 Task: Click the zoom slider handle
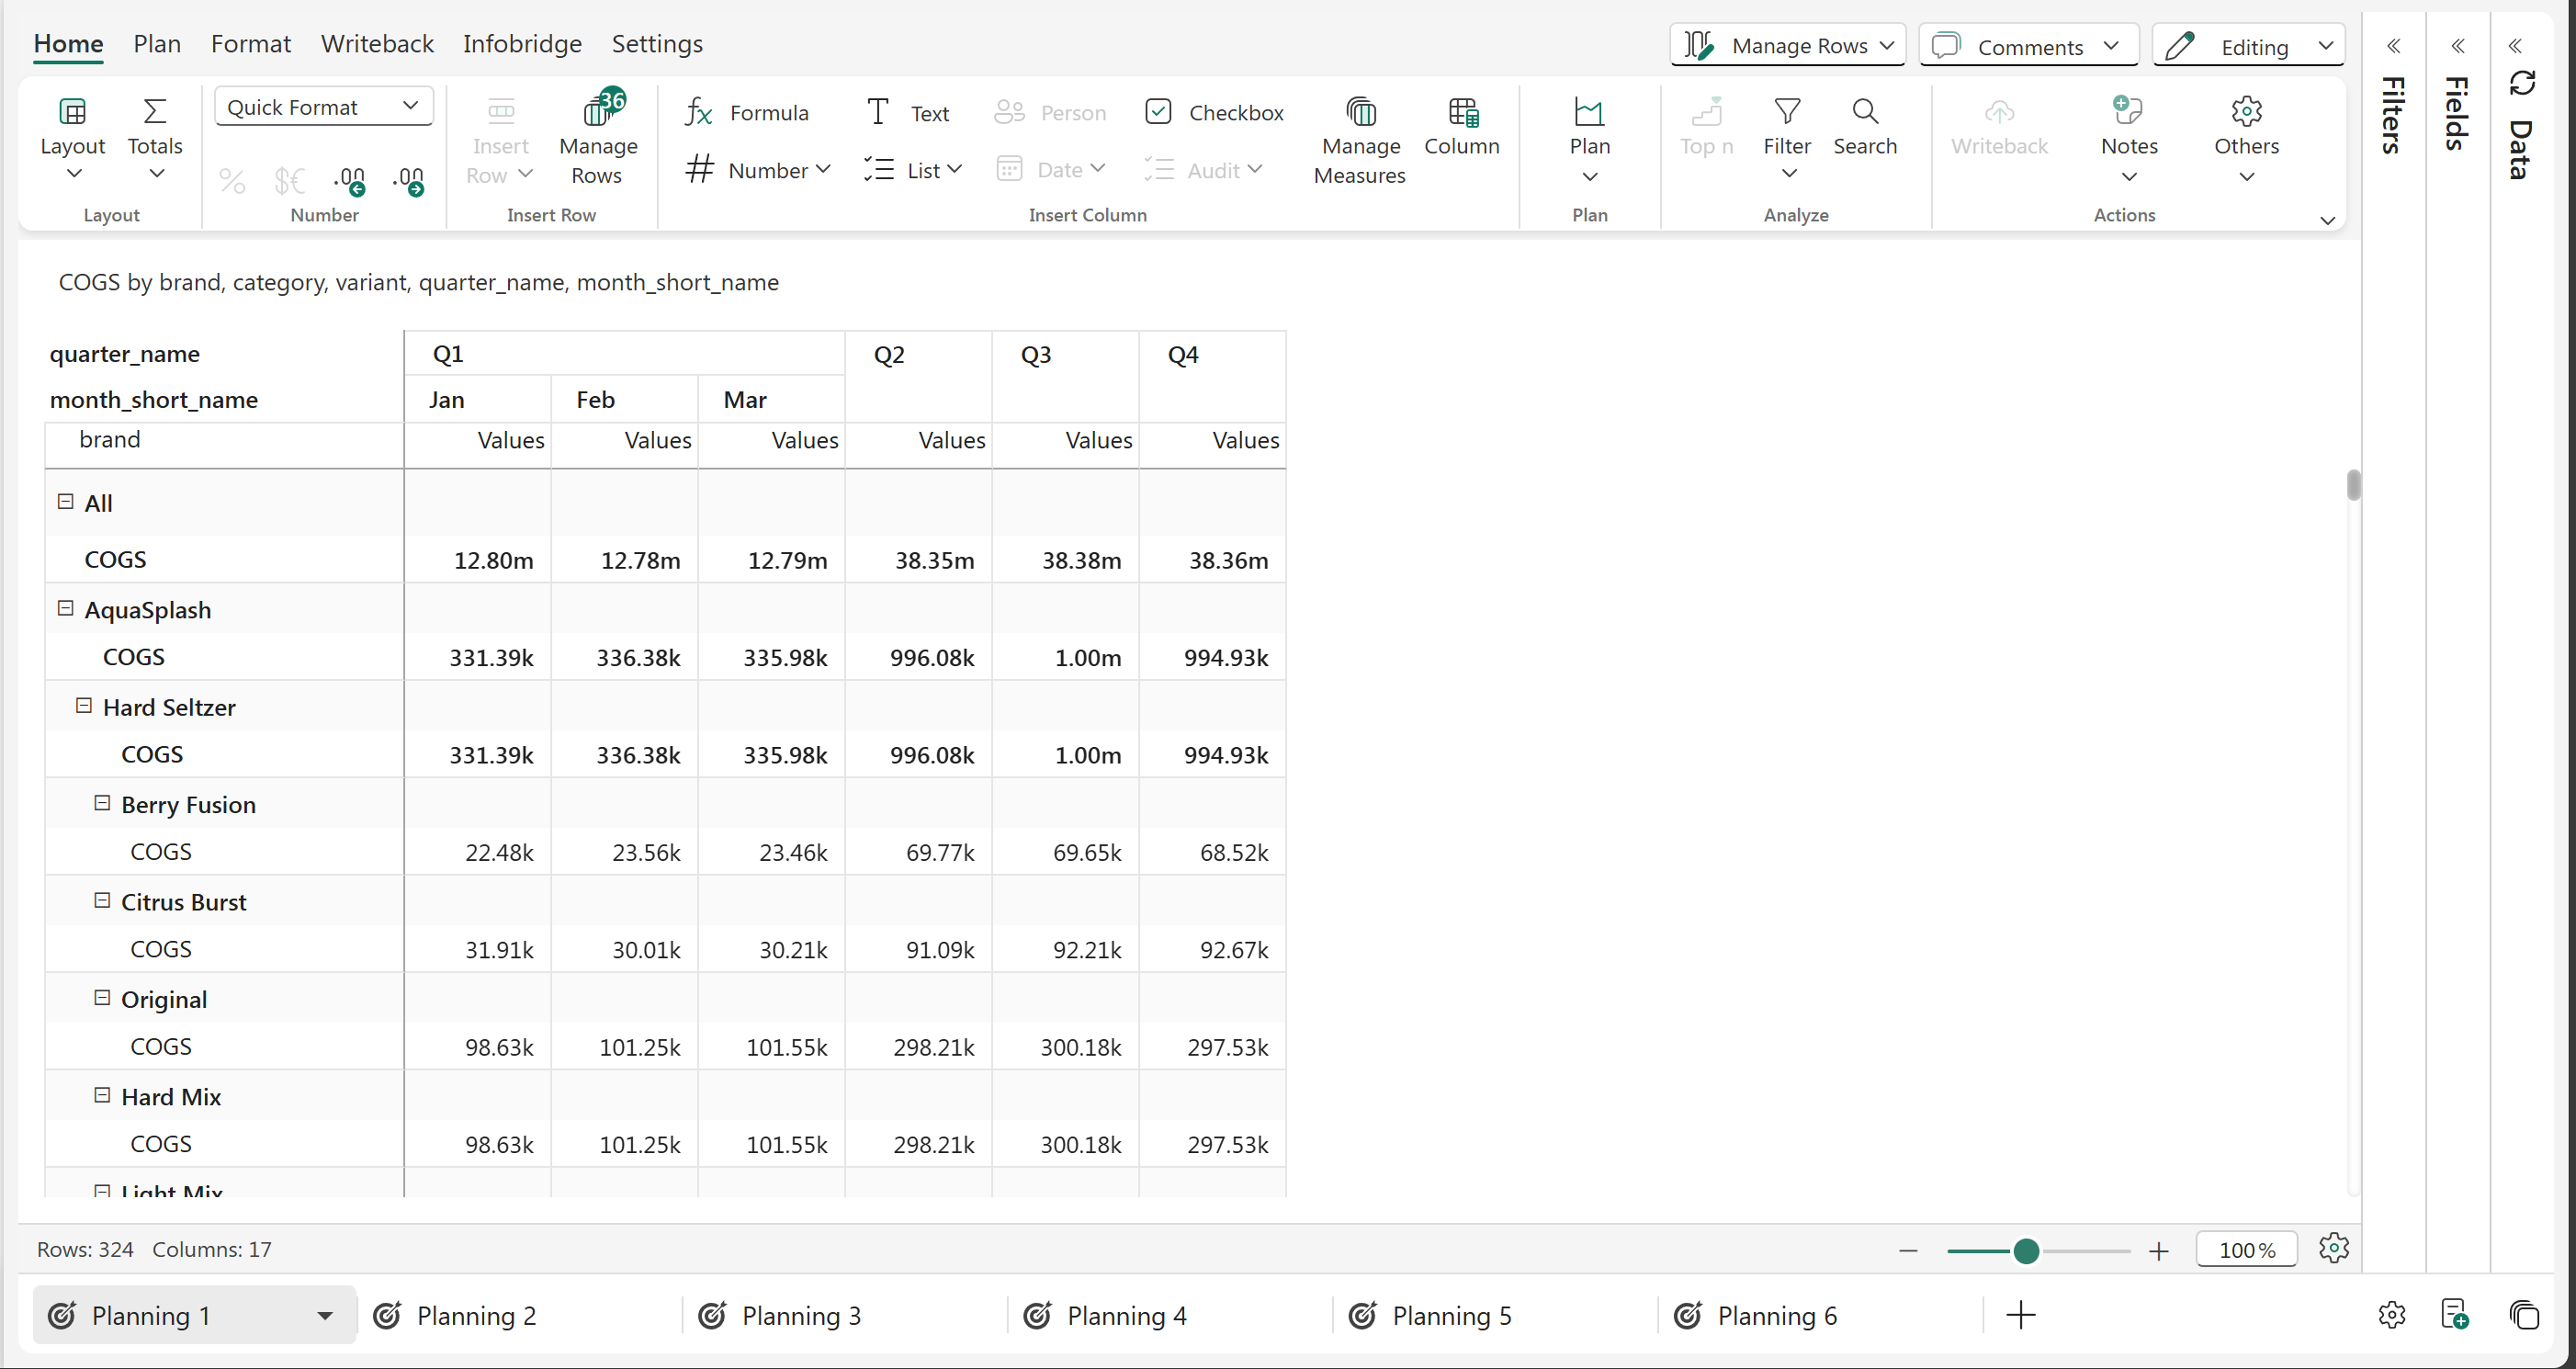2026,1250
